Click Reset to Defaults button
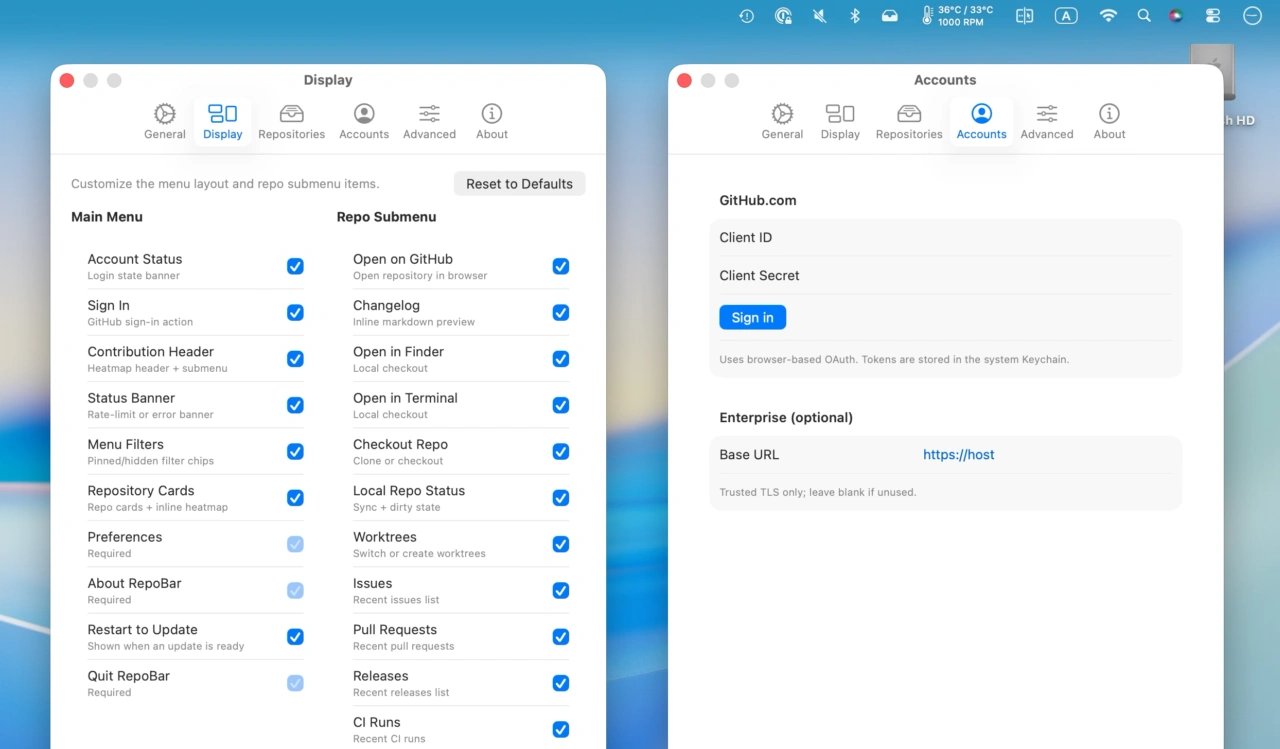The height and width of the screenshot is (749, 1280). tap(519, 184)
